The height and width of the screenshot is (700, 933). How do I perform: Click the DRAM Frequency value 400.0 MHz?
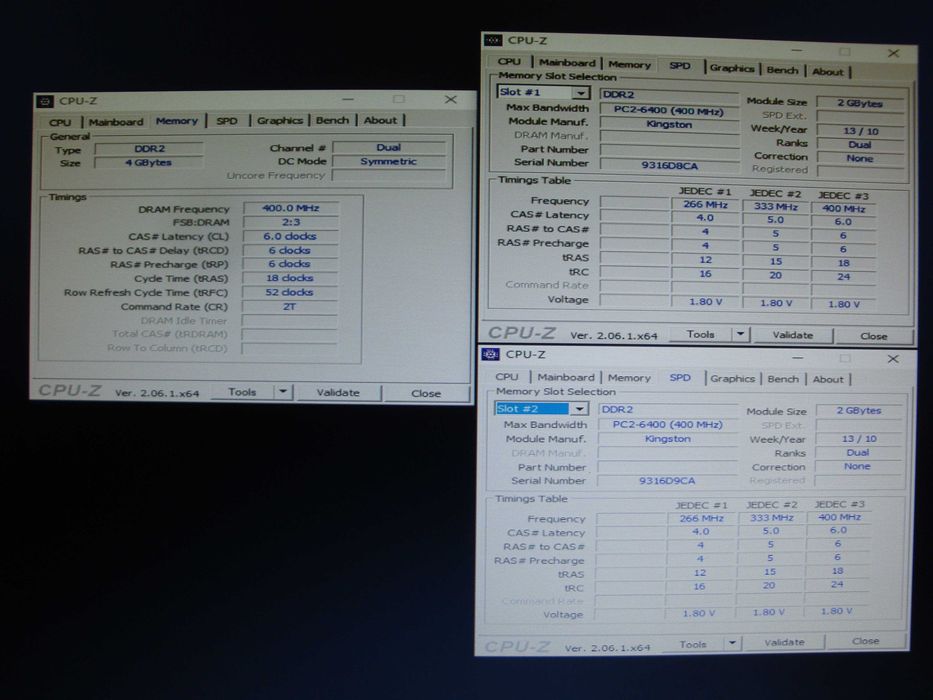(x=290, y=208)
